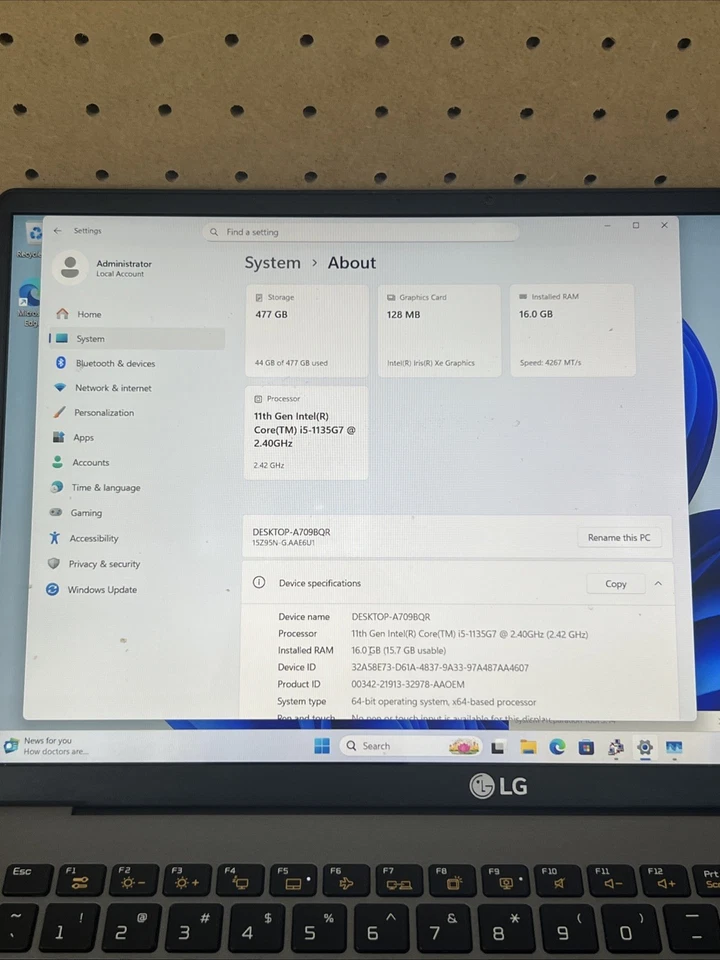Click the Accounts person icon
The width and height of the screenshot is (720, 960).
tap(58, 462)
